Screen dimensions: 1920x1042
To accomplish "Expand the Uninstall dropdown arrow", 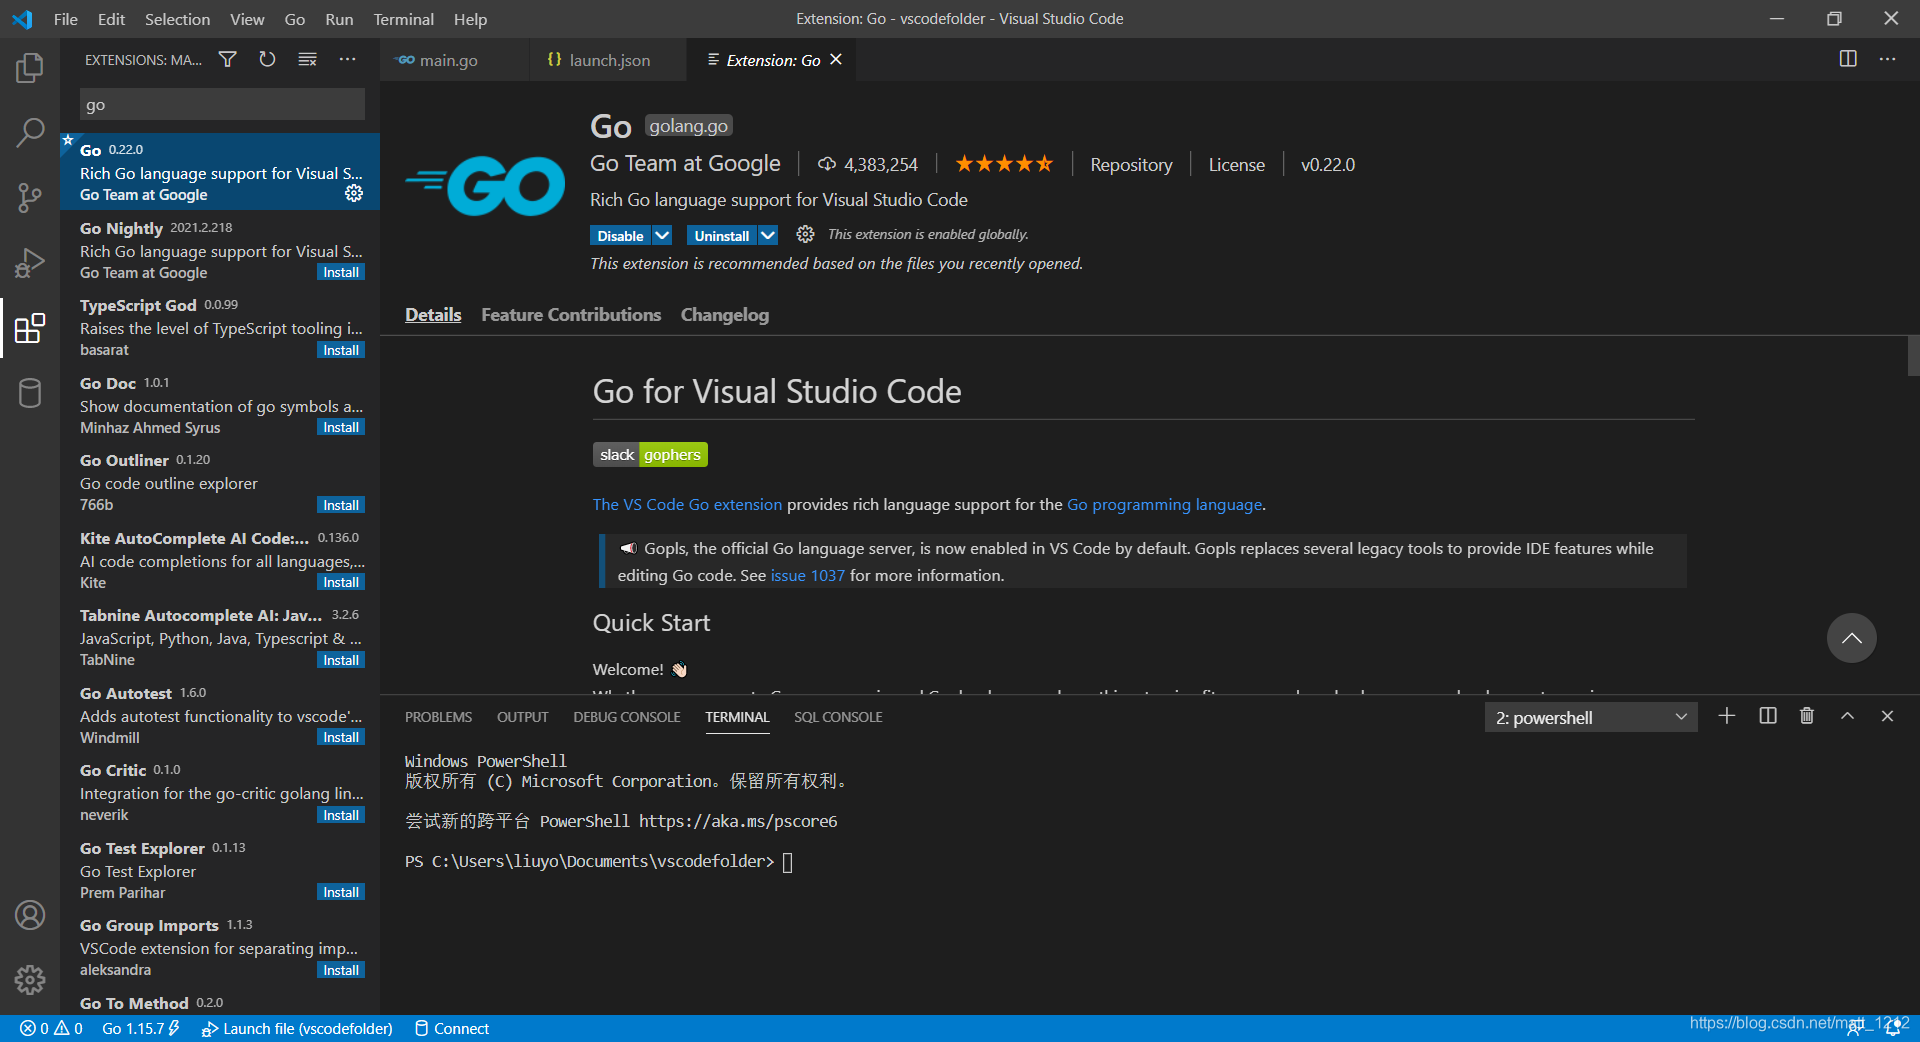I will point(767,236).
